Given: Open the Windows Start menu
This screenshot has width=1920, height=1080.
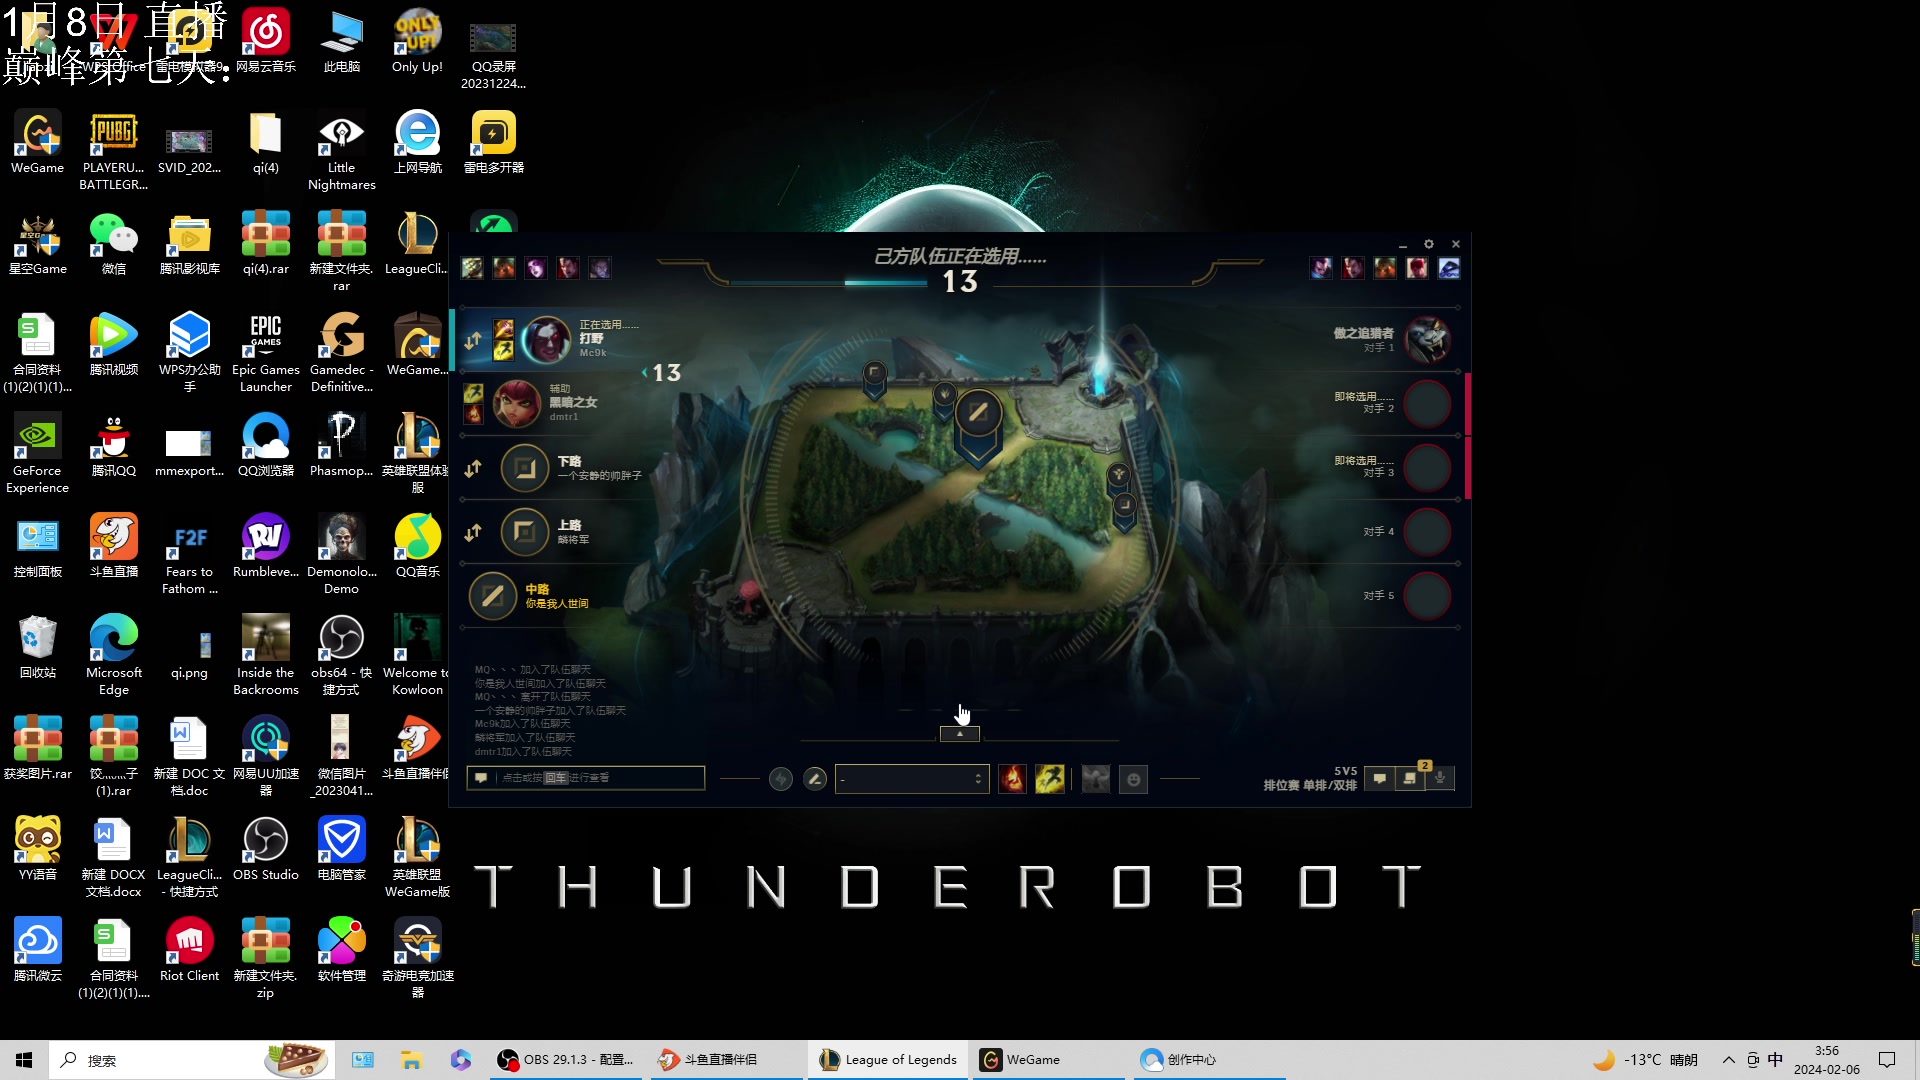Looking at the screenshot, I should 24,1060.
